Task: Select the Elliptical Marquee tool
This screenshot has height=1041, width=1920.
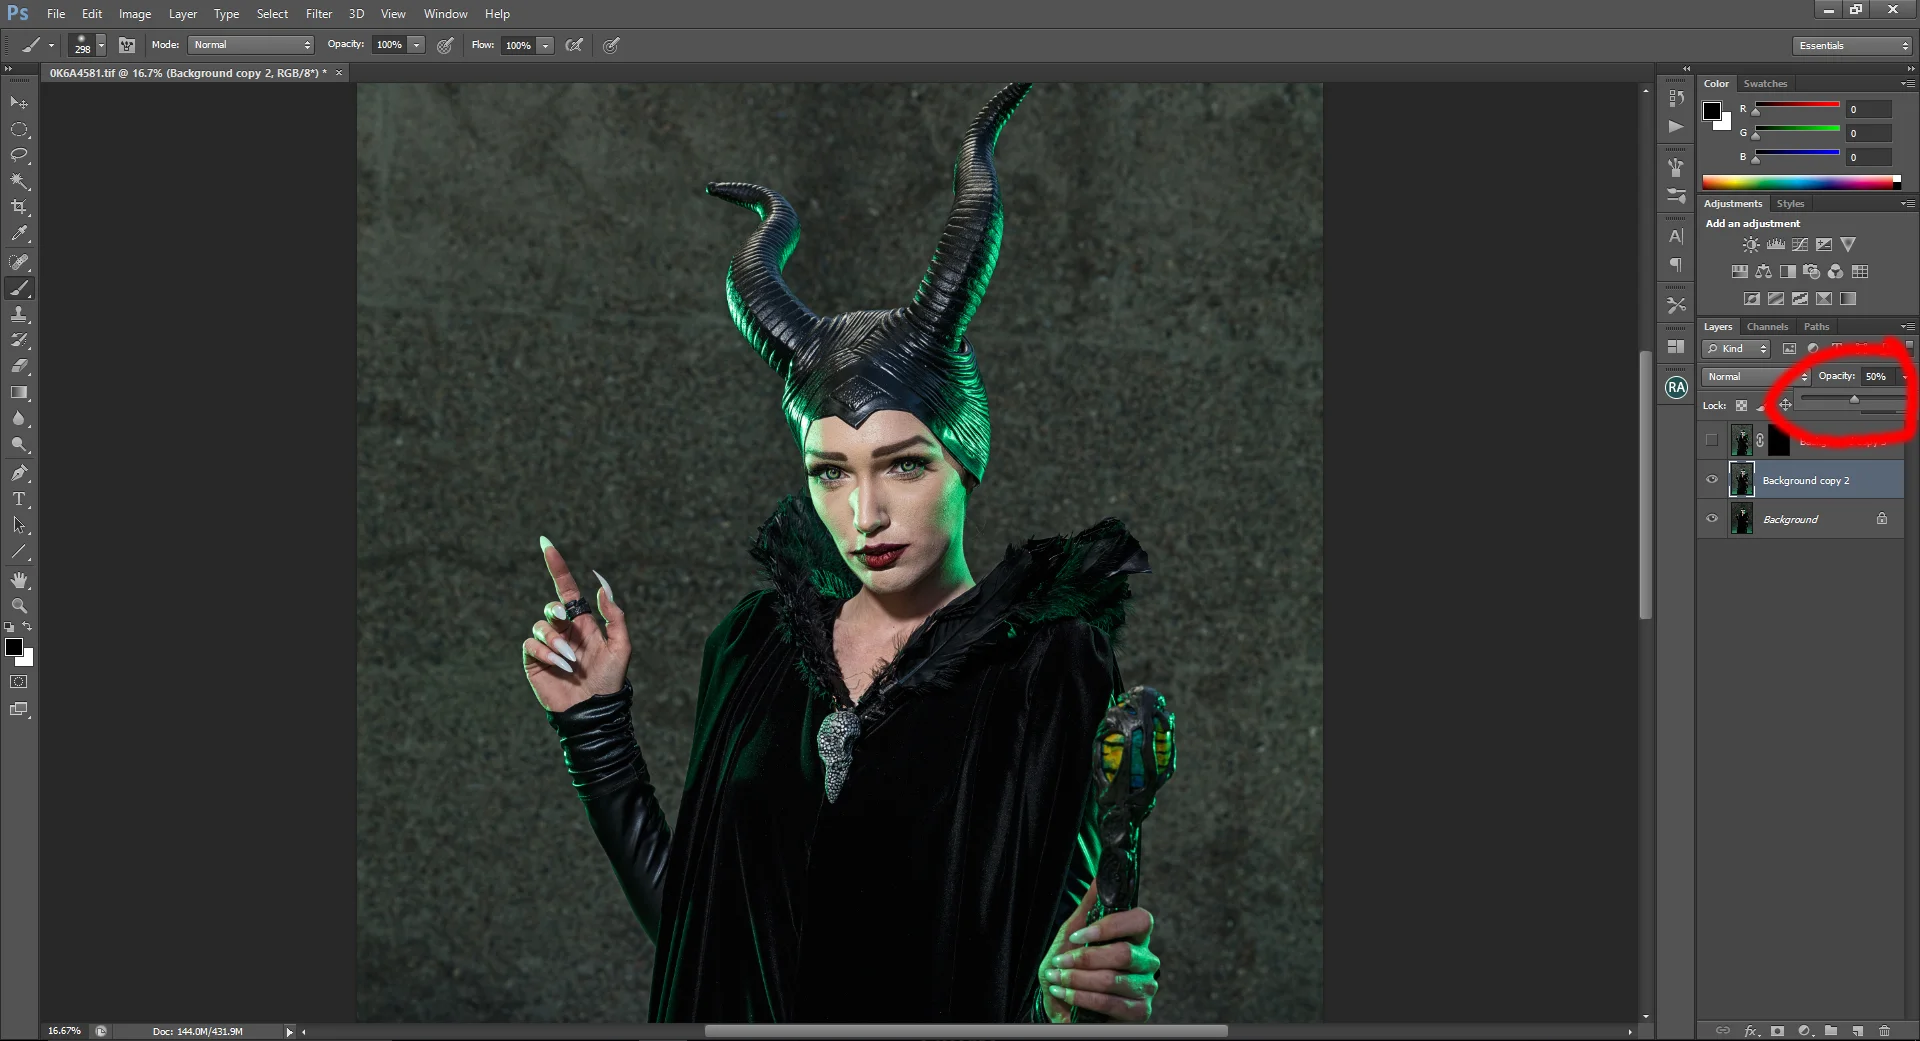Action: (19, 130)
